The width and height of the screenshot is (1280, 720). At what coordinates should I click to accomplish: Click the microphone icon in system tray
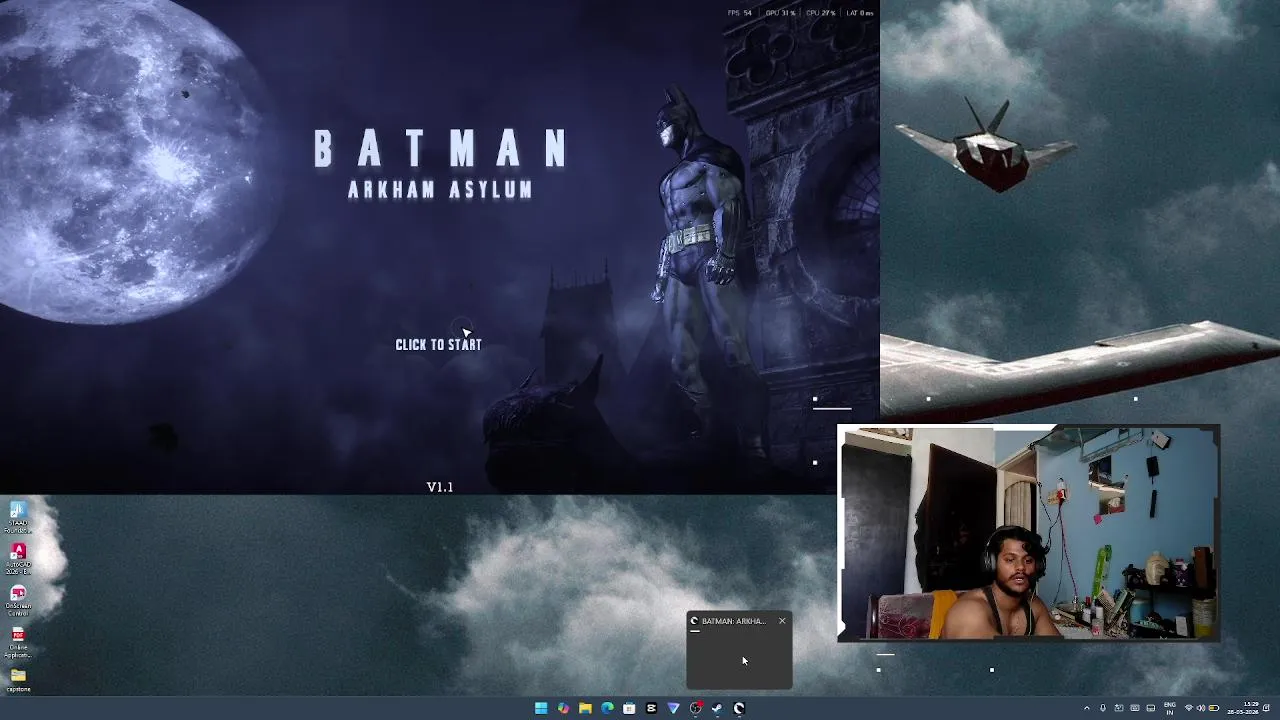1103,708
